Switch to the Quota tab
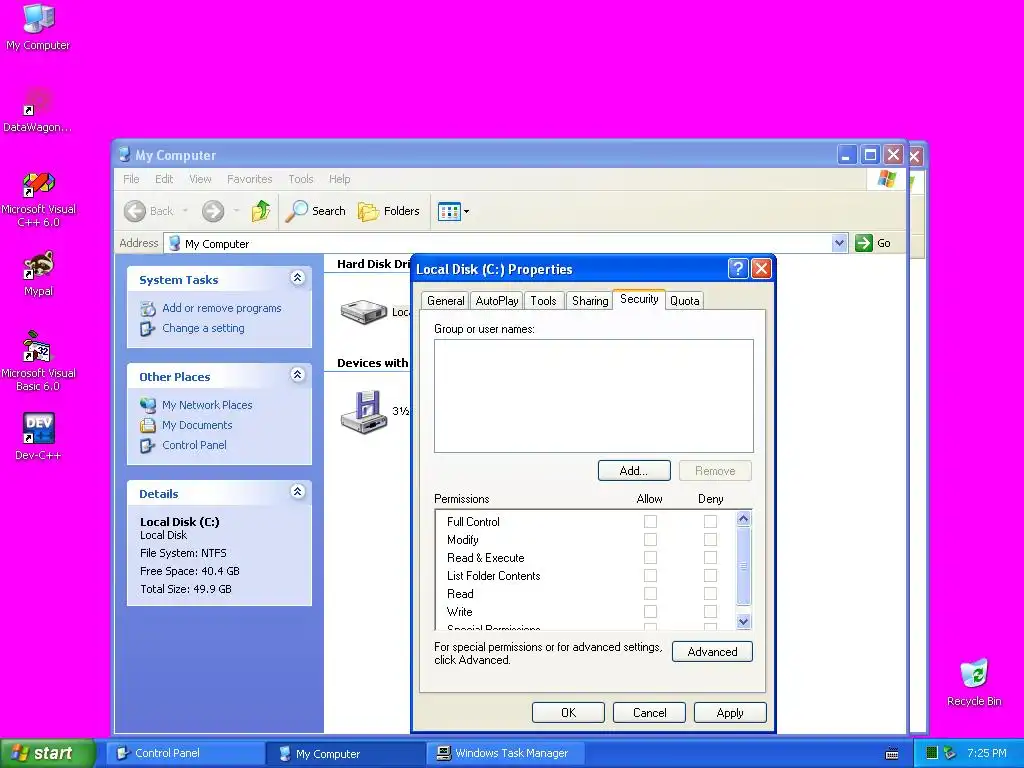1024x768 pixels. (684, 300)
